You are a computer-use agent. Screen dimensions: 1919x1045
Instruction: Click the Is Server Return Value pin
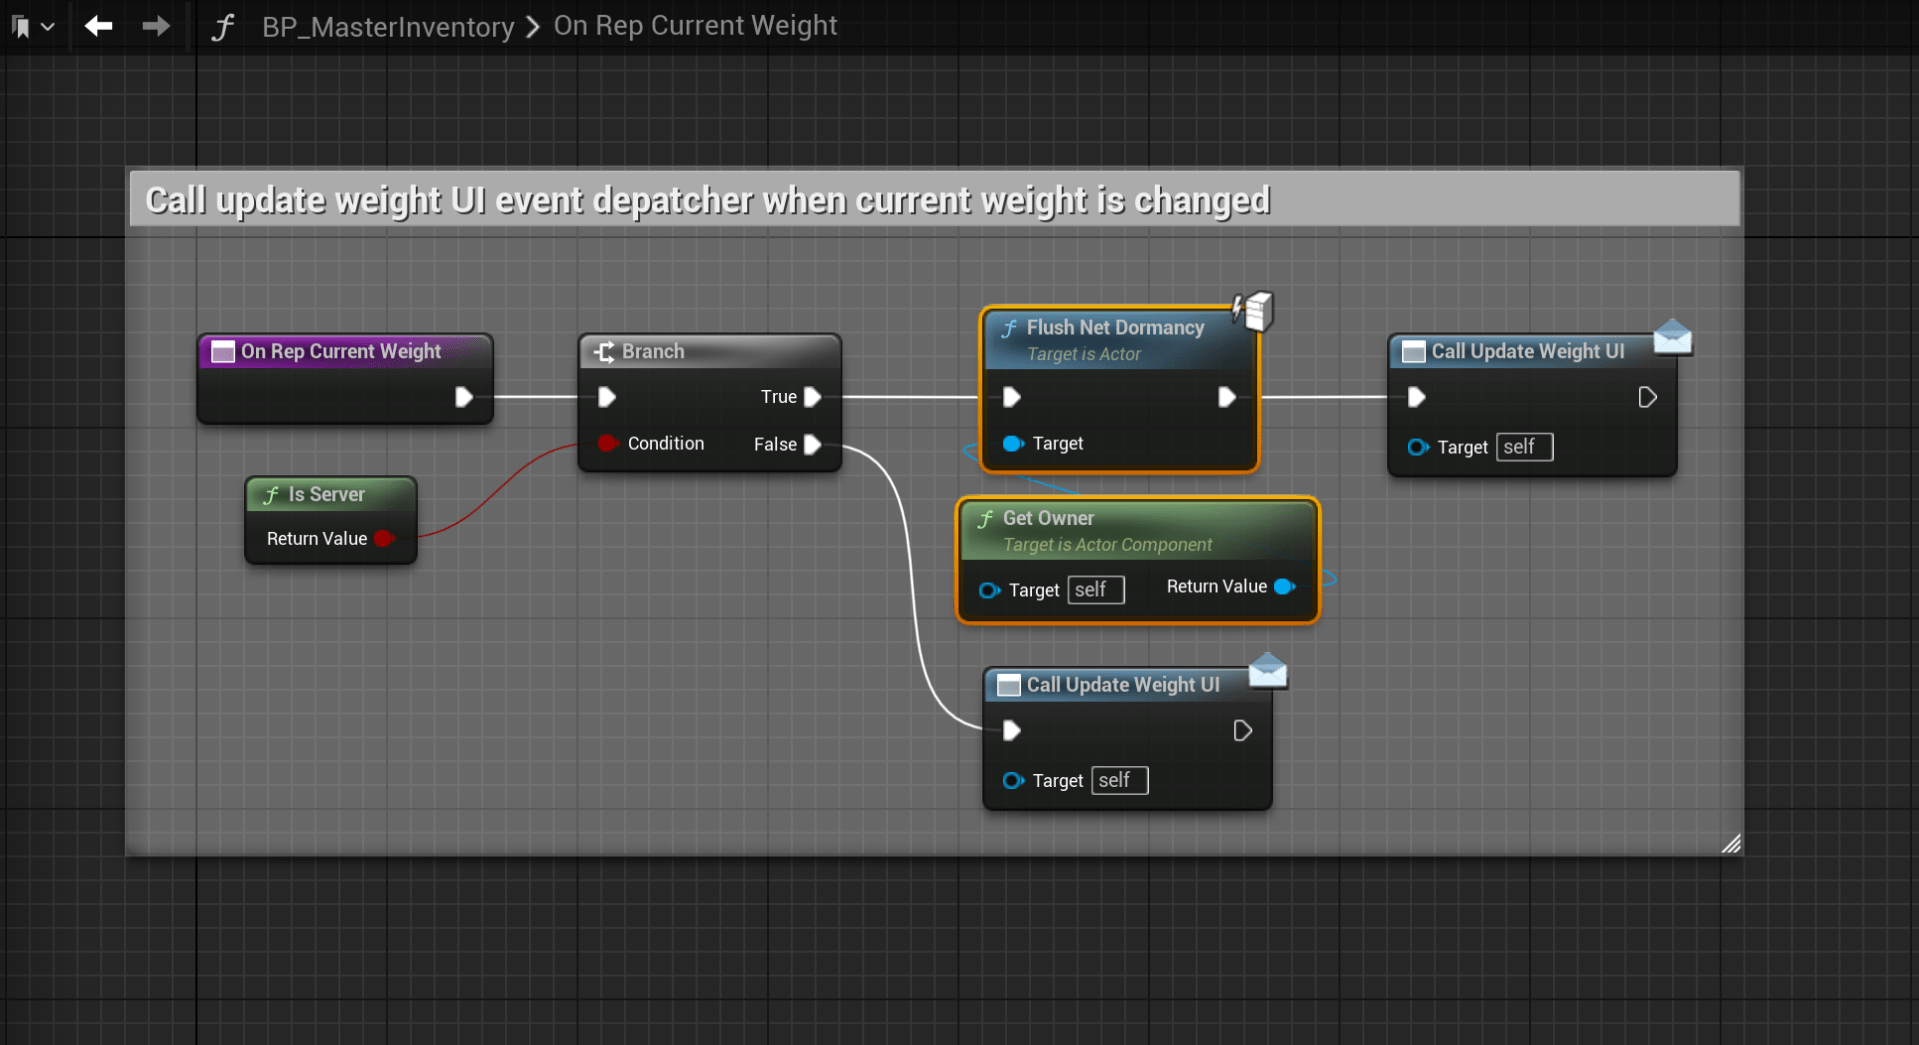click(384, 538)
